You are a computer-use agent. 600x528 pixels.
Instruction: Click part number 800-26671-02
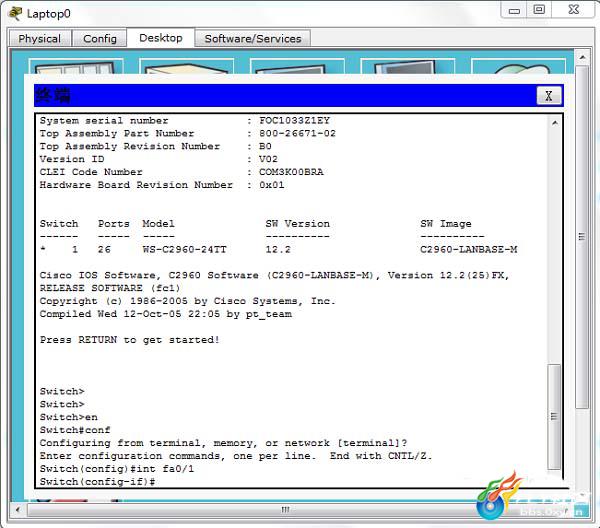(297, 134)
